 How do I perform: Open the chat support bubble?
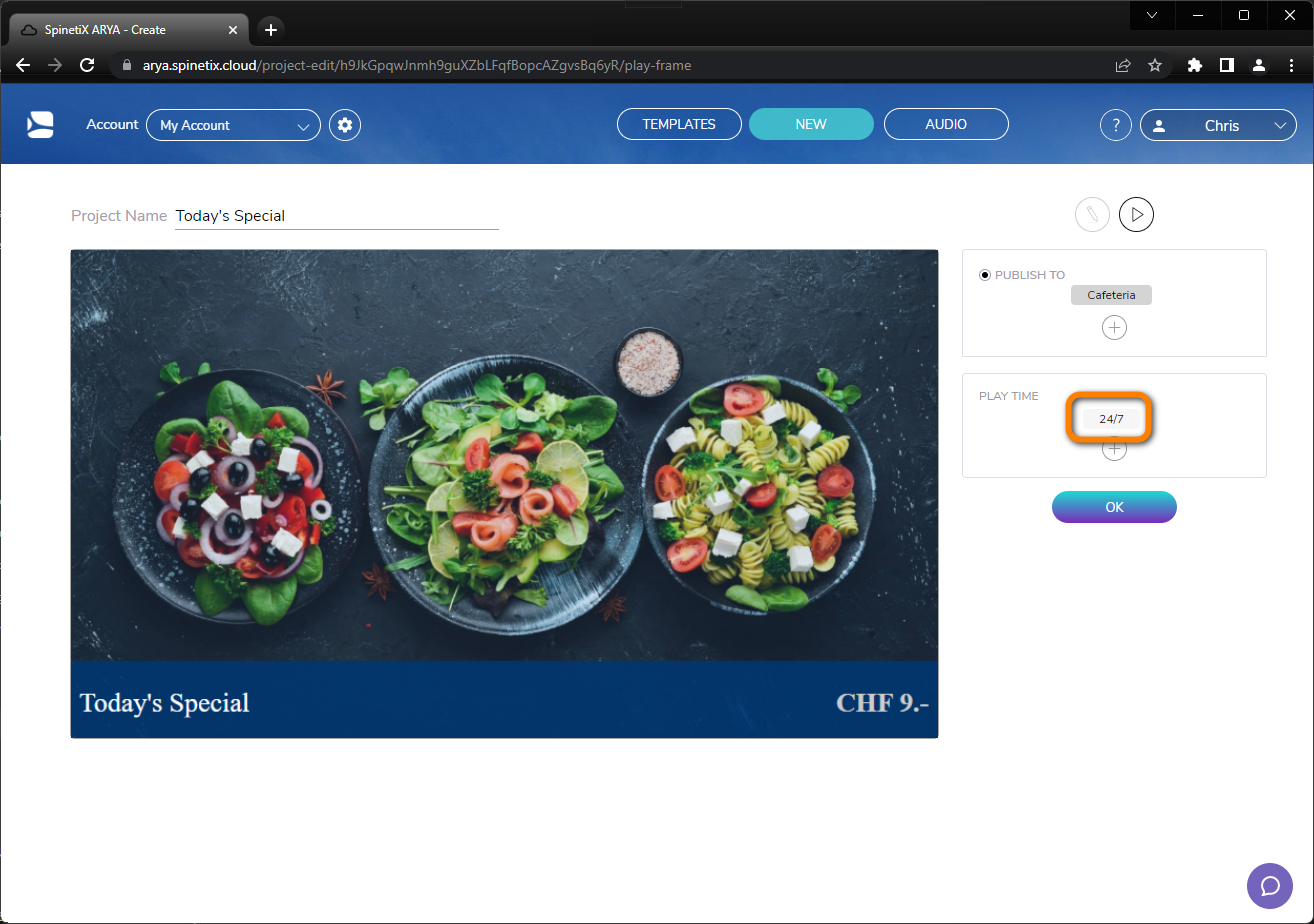(1269, 885)
